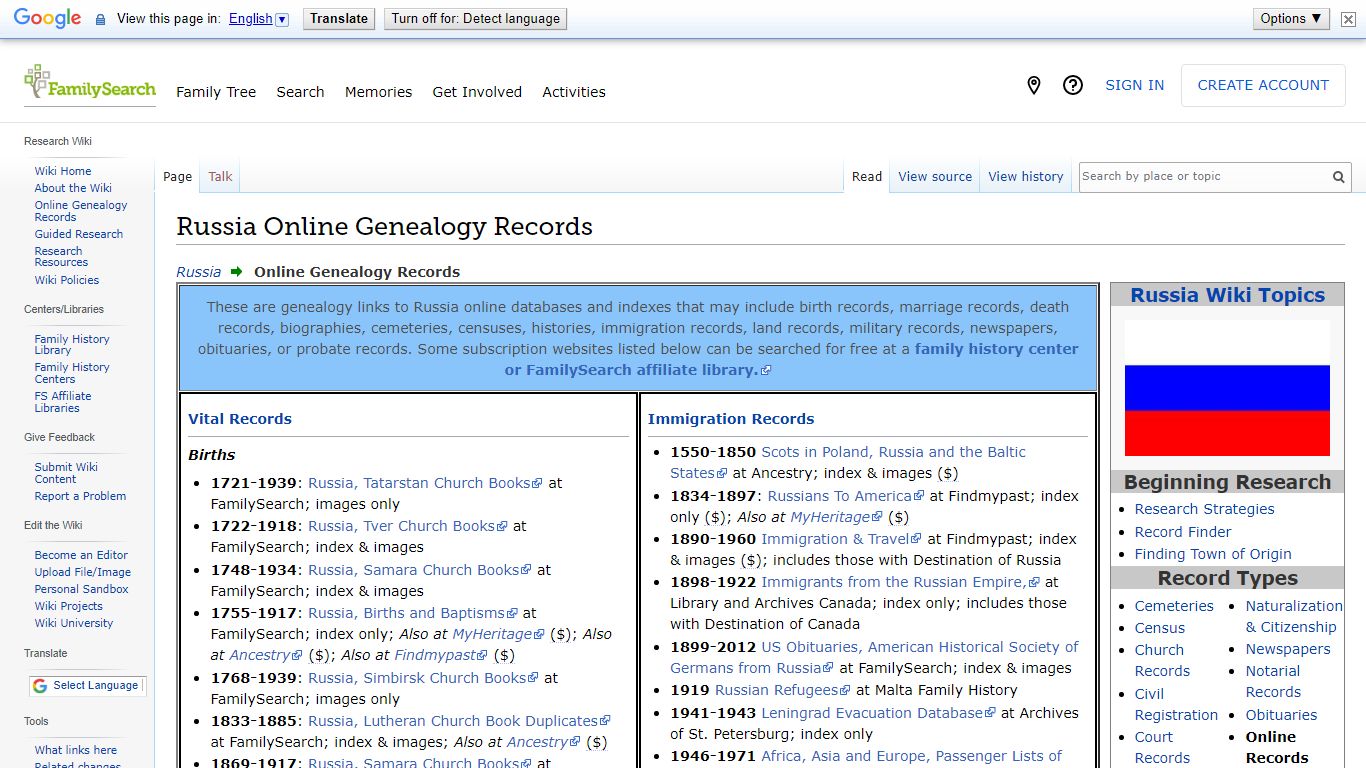Open the FamilySearch logo home link
This screenshot has width=1366, height=768.
point(90,83)
